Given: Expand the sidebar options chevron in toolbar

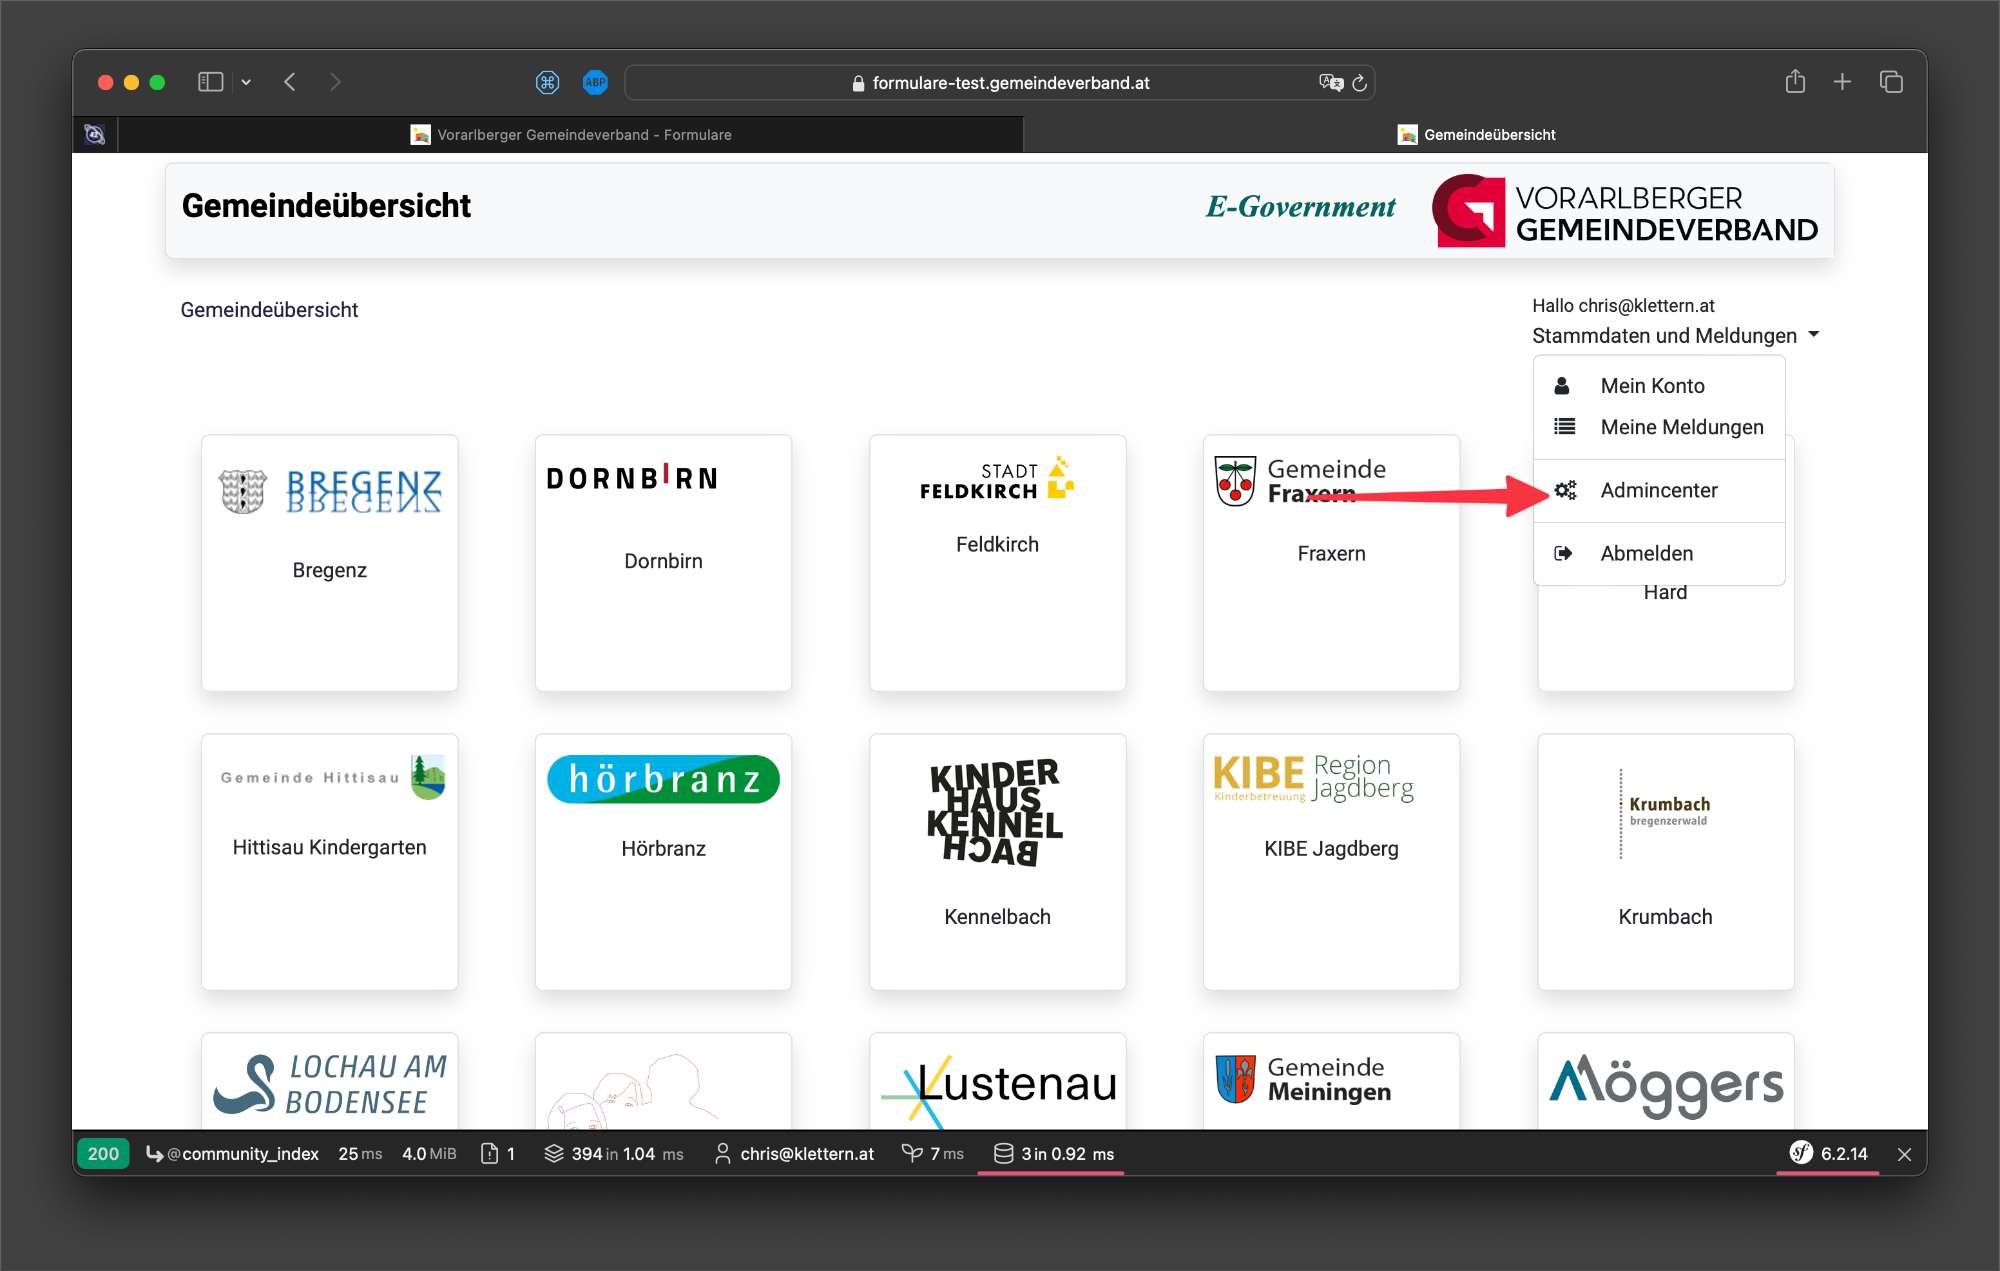Looking at the screenshot, I should point(246,82).
